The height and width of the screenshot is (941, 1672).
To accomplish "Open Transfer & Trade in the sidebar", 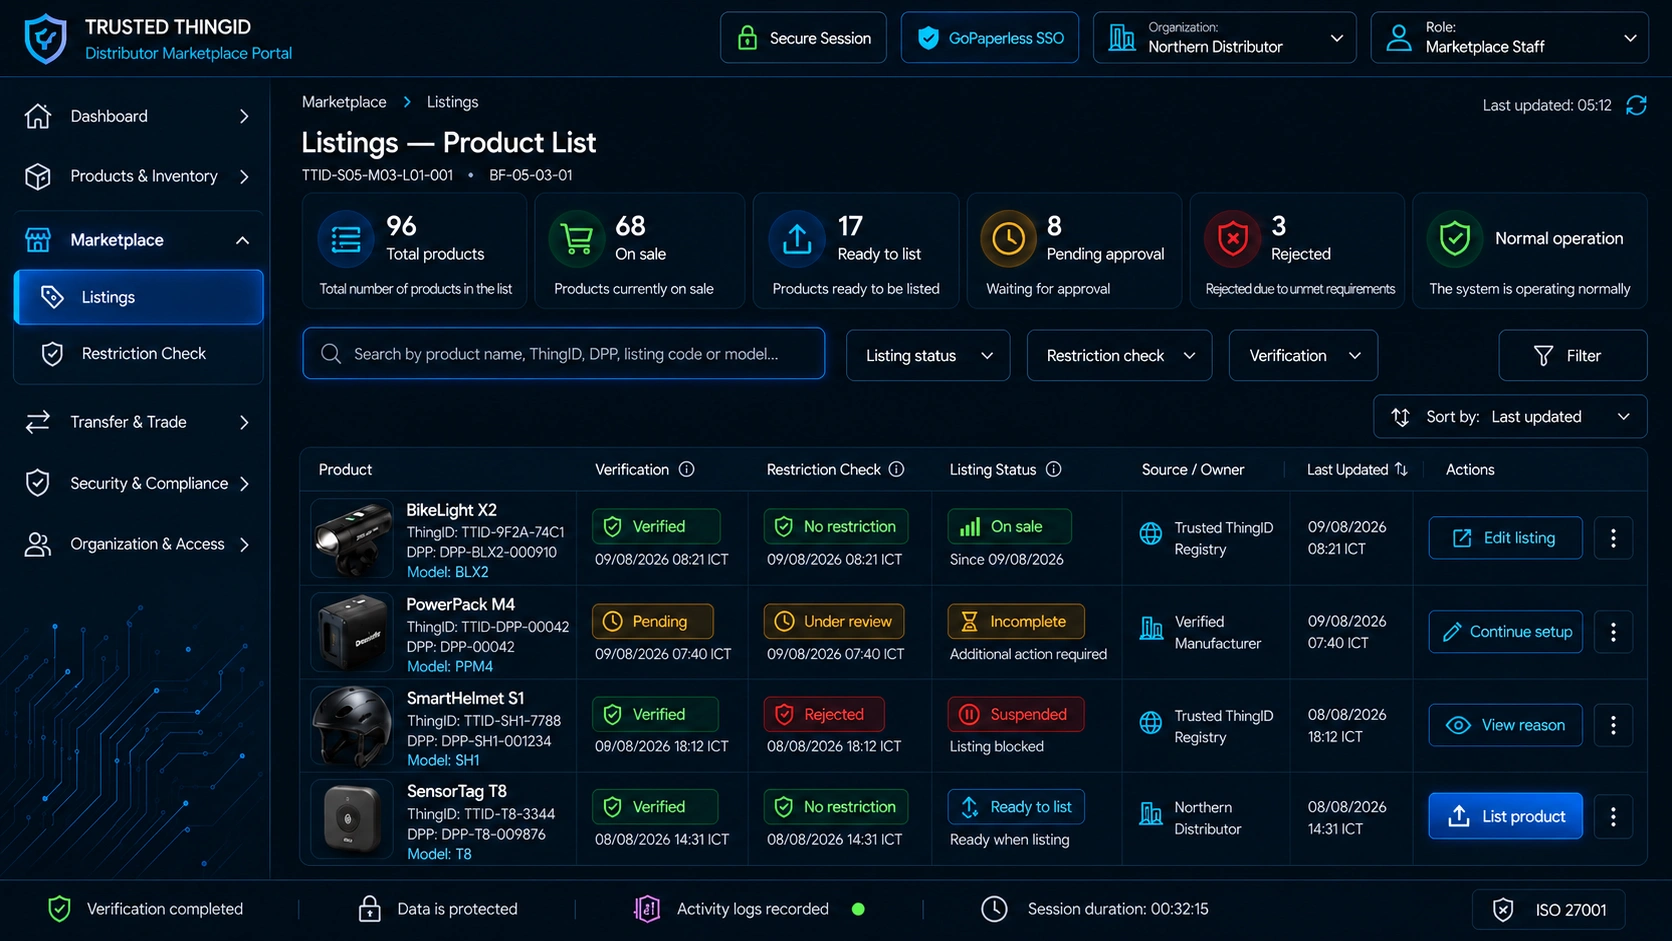I will 139,422.
